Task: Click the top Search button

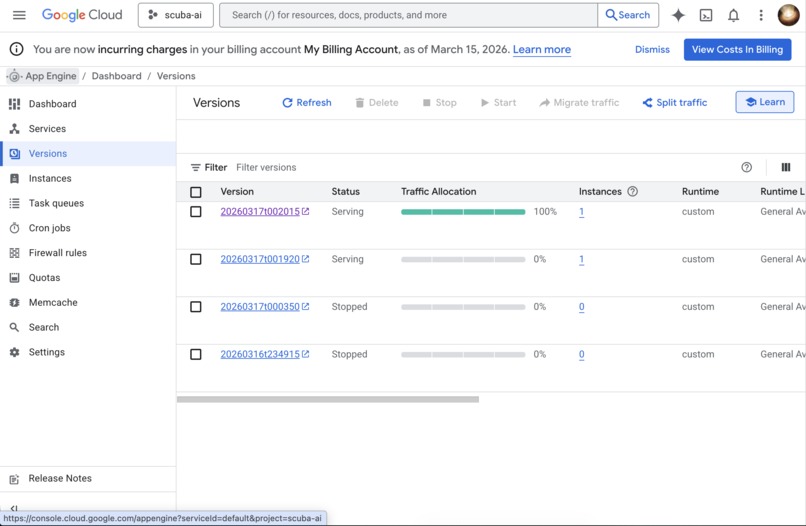Action: pos(628,15)
